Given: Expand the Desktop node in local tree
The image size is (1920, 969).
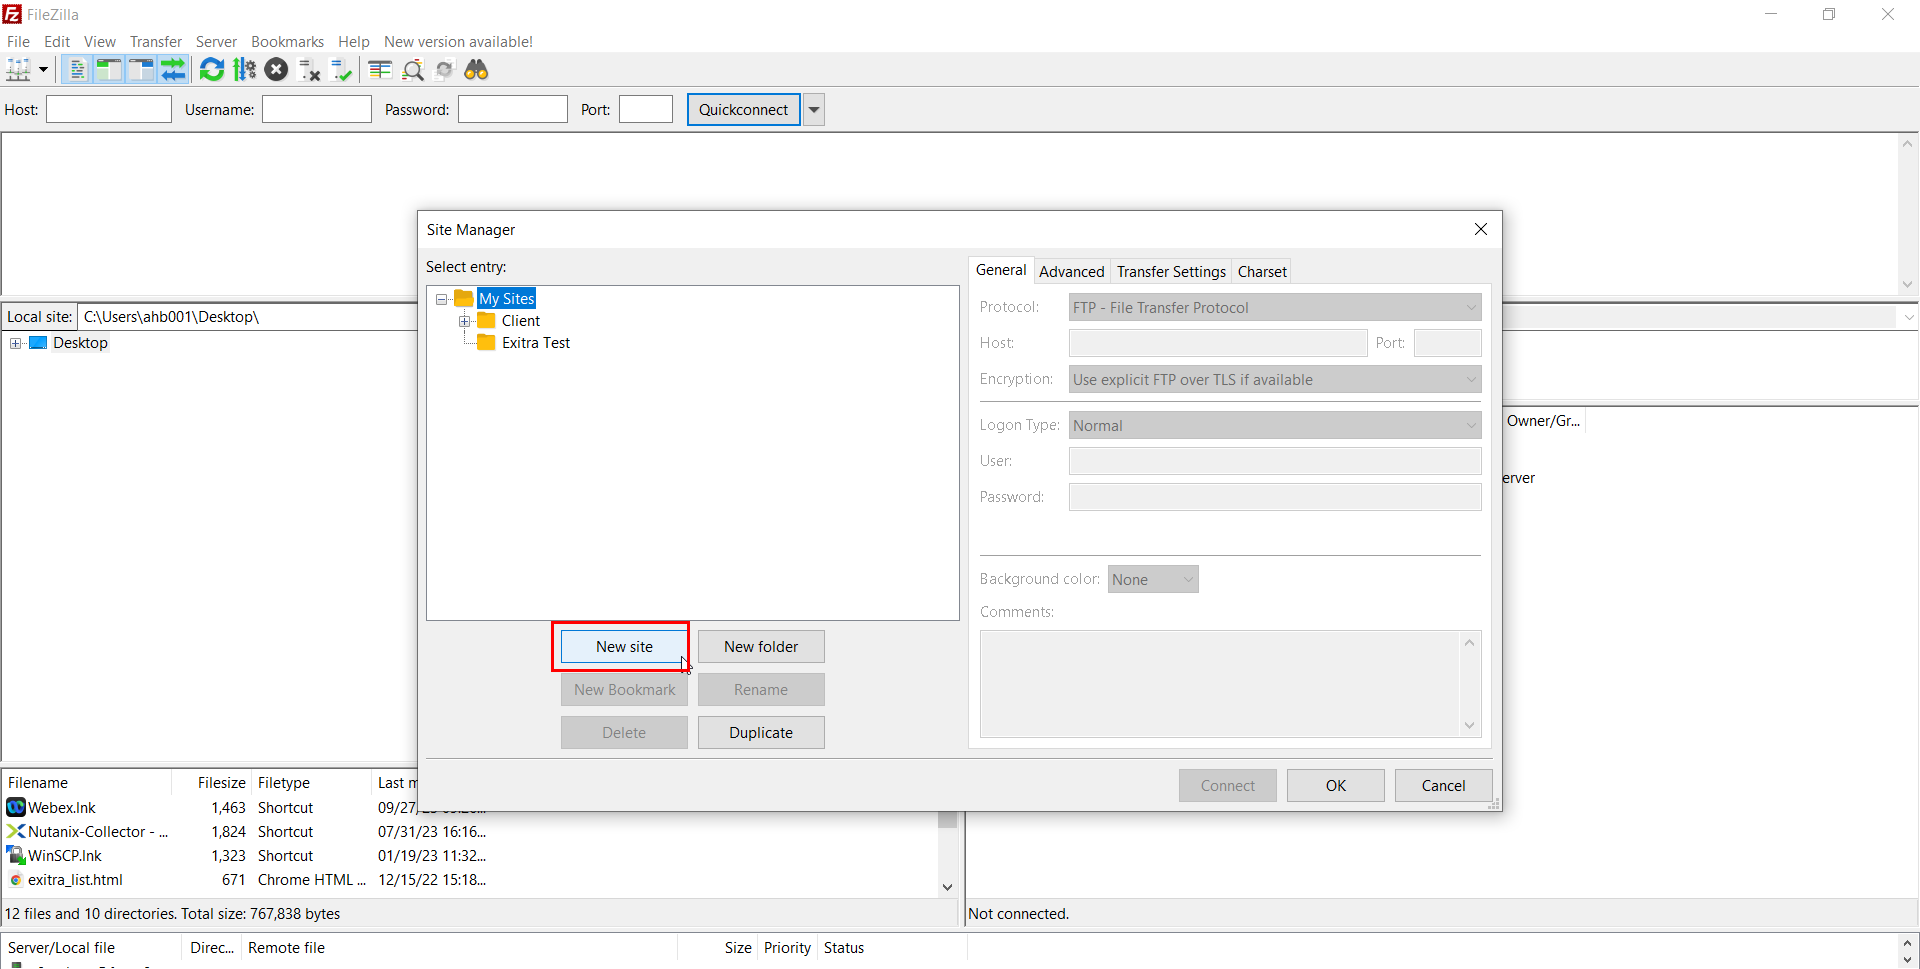Looking at the screenshot, I should [x=16, y=343].
